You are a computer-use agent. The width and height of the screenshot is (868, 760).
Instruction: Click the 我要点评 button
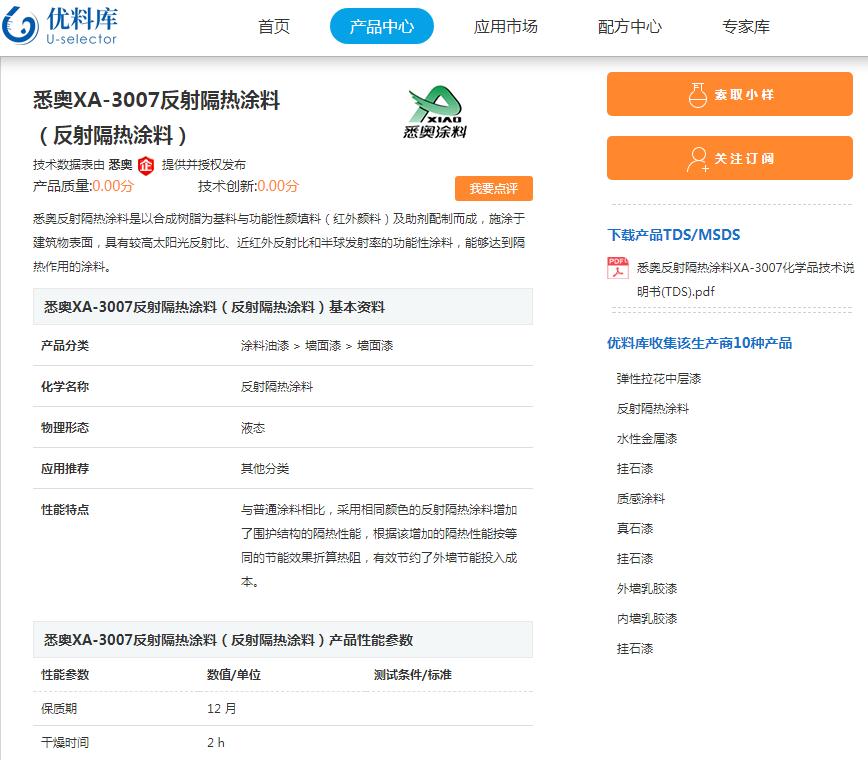[494, 189]
